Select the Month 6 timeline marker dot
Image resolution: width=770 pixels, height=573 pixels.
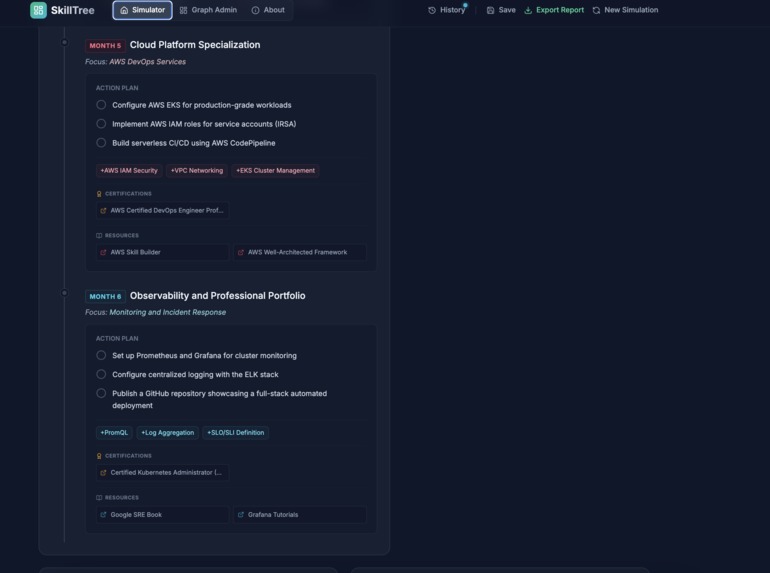pos(64,293)
